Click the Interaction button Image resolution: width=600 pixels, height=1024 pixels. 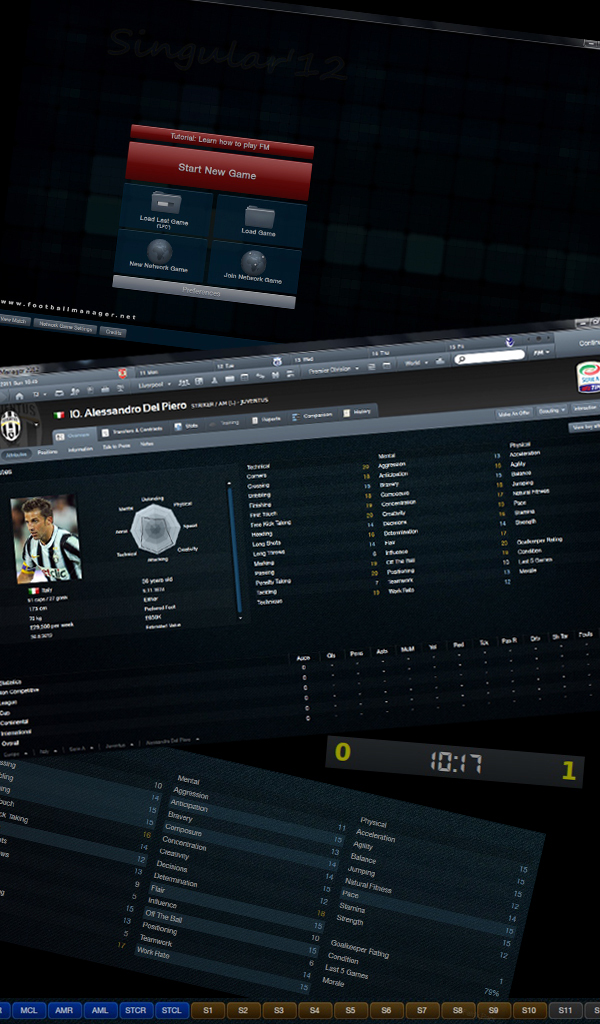[586, 408]
